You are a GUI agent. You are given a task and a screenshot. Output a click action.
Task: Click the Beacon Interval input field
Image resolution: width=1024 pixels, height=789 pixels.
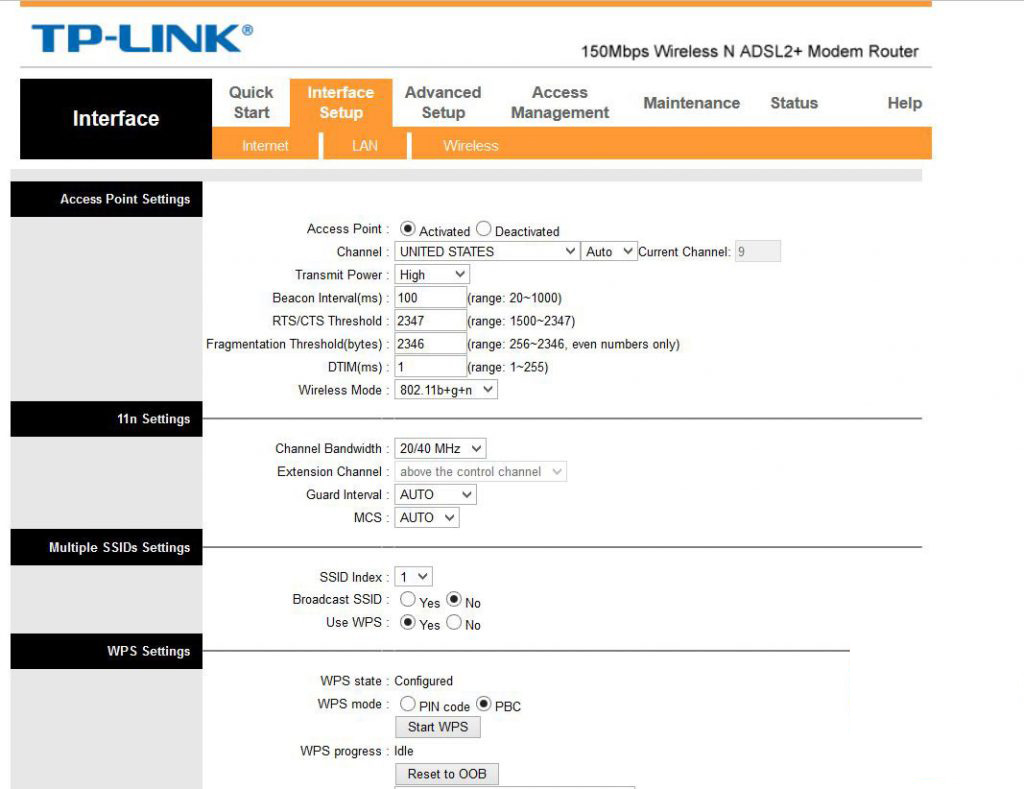pyautogui.click(x=430, y=298)
